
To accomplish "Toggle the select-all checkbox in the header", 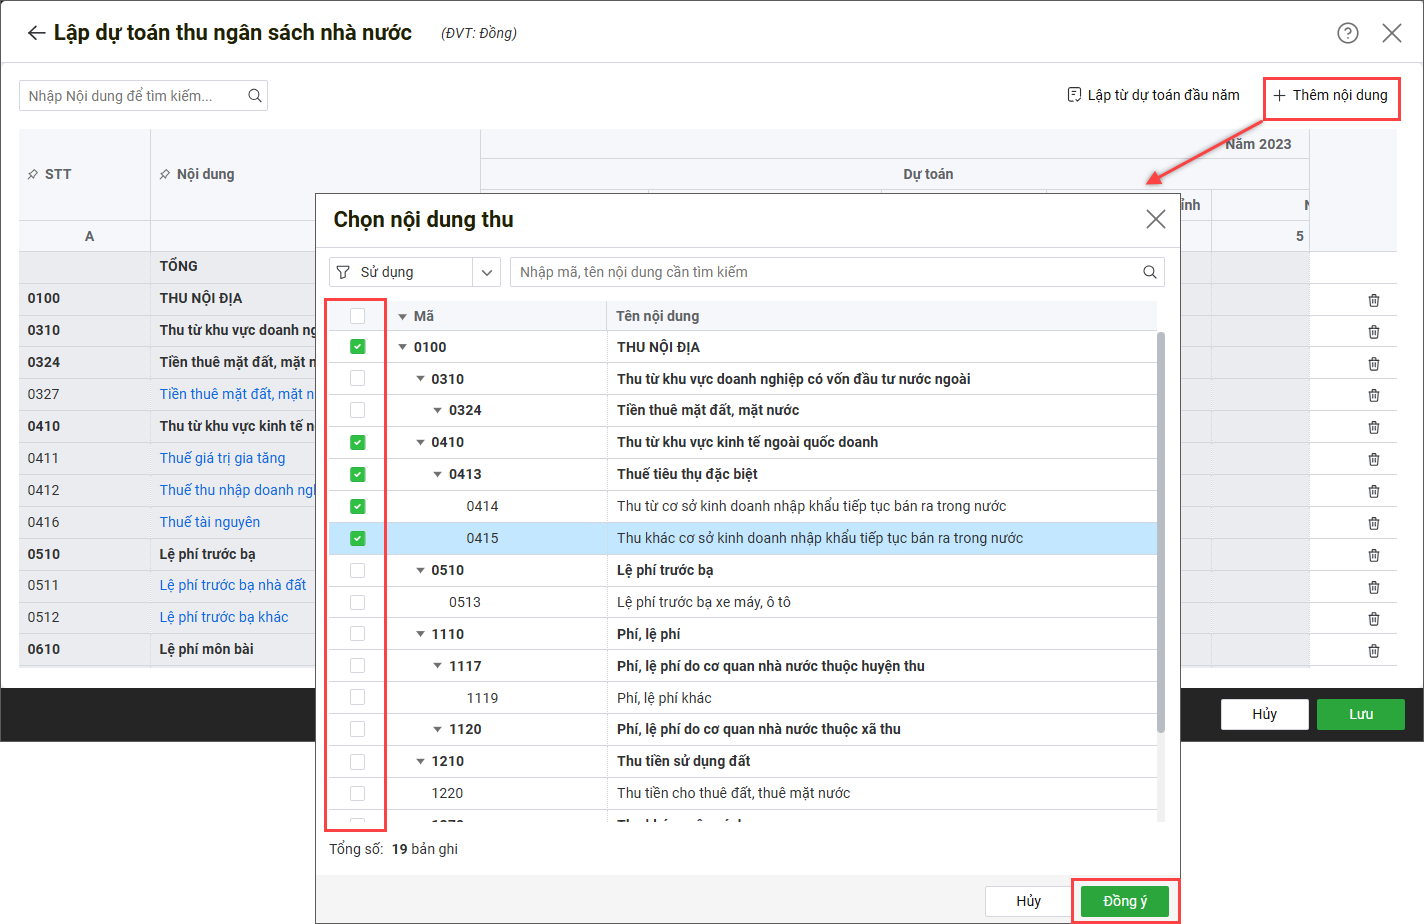I will pos(357,316).
